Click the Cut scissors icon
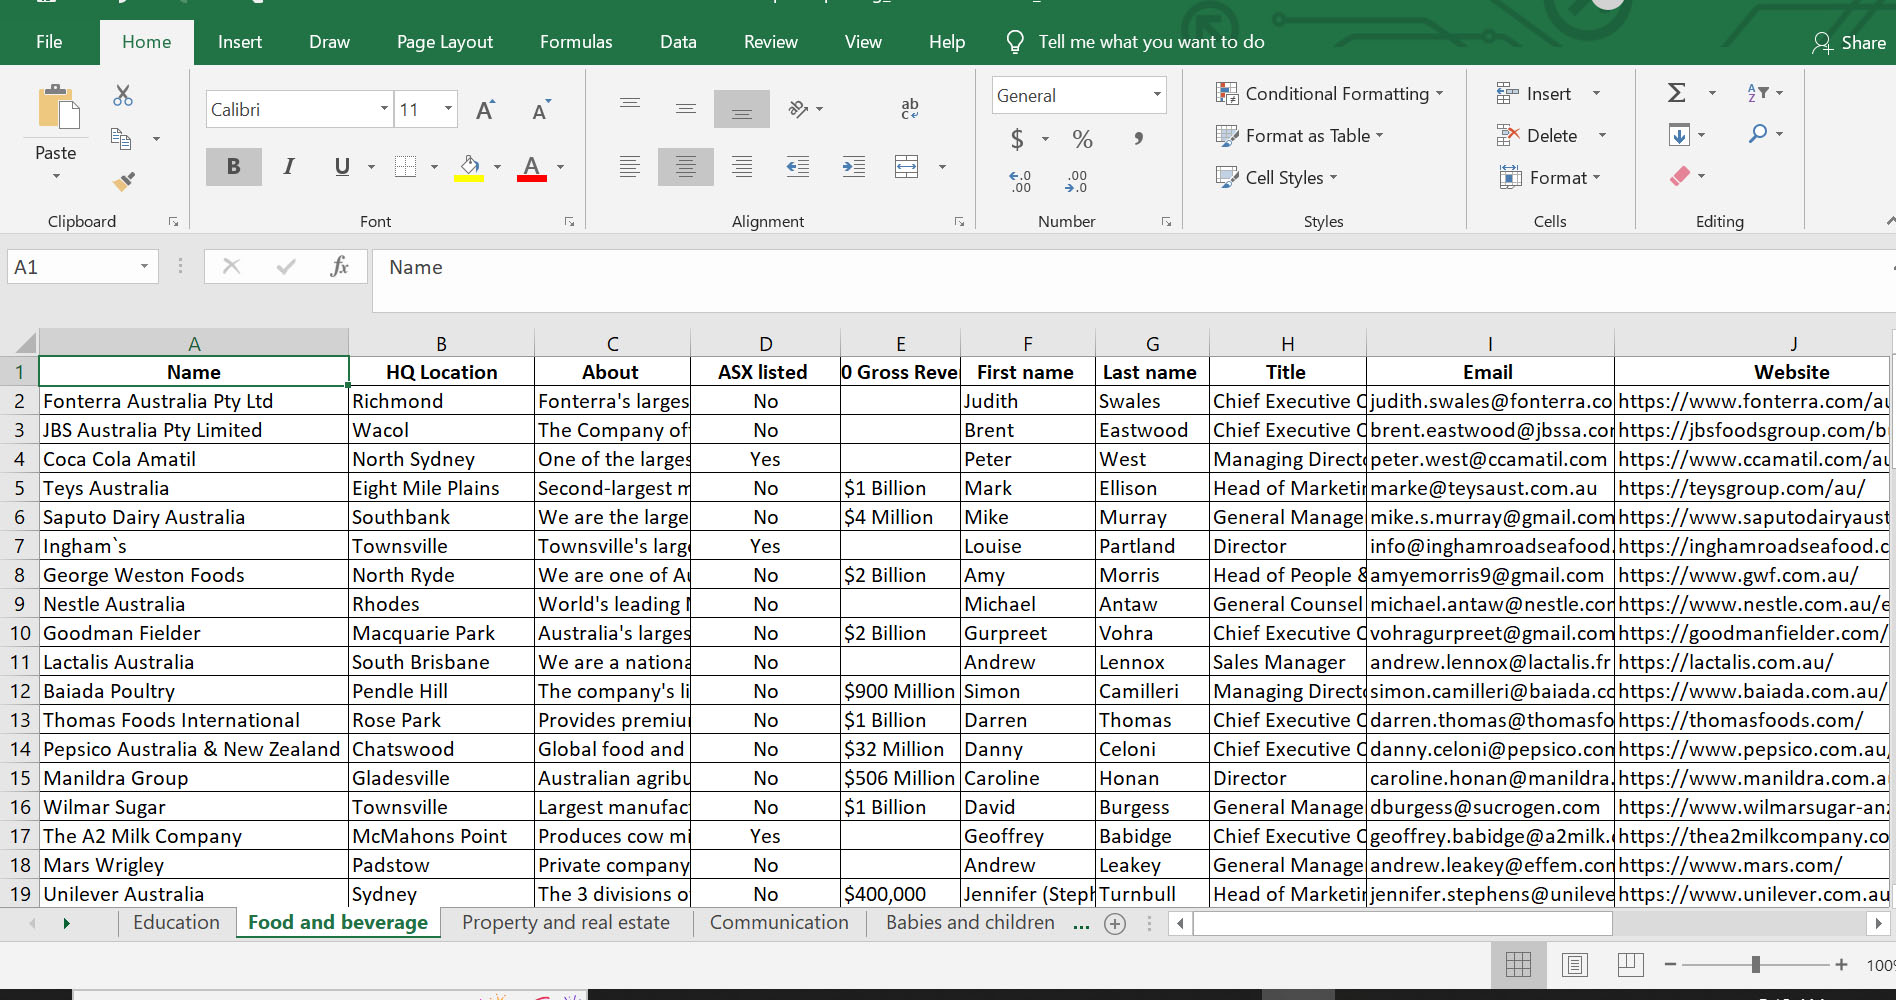The image size is (1896, 1000). click(x=123, y=95)
